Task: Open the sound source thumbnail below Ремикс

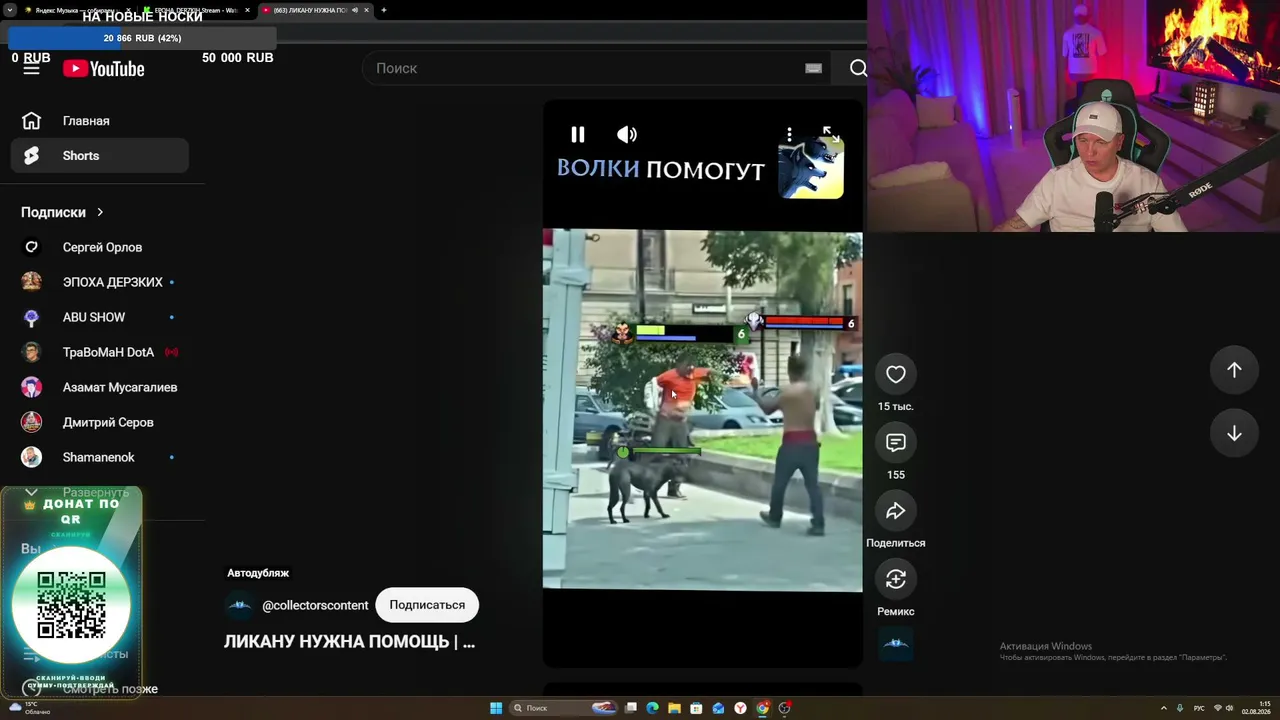Action: pyautogui.click(x=896, y=645)
